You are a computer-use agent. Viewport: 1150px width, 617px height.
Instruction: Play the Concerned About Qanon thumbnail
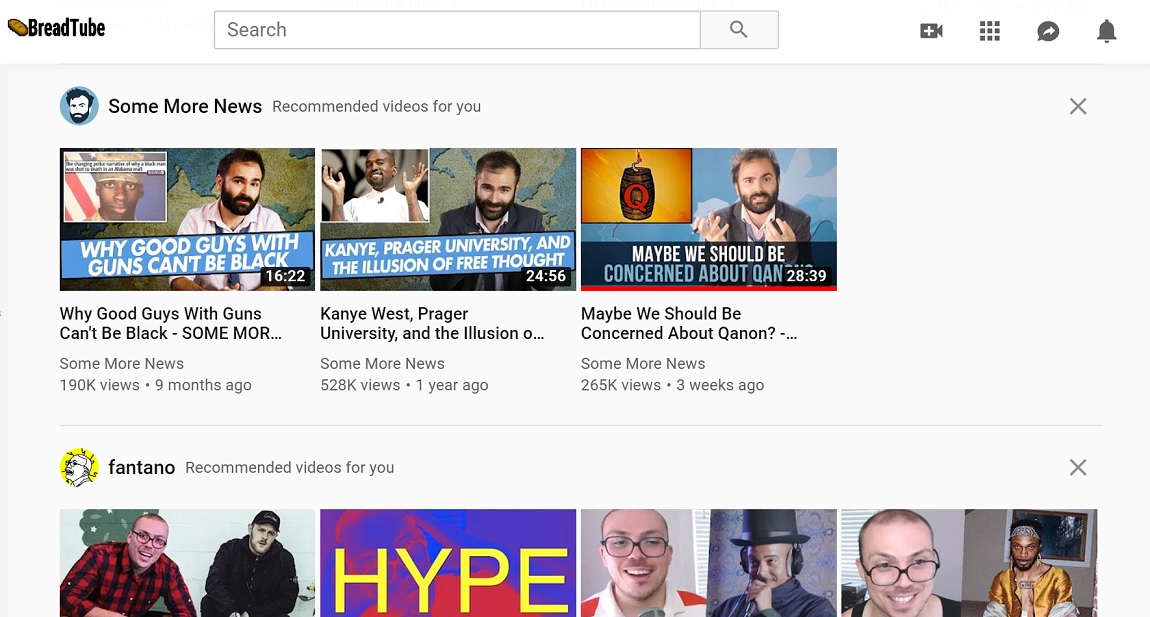click(x=708, y=219)
